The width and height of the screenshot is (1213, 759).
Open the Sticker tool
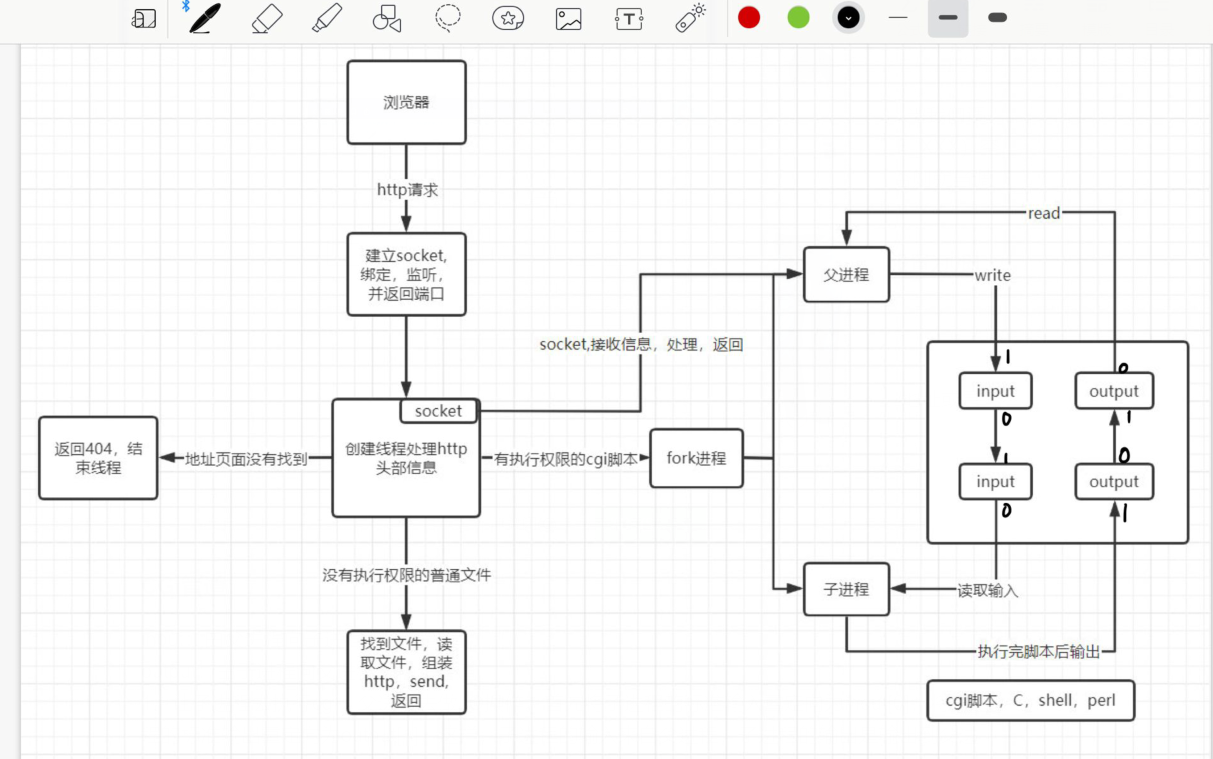click(x=508, y=19)
